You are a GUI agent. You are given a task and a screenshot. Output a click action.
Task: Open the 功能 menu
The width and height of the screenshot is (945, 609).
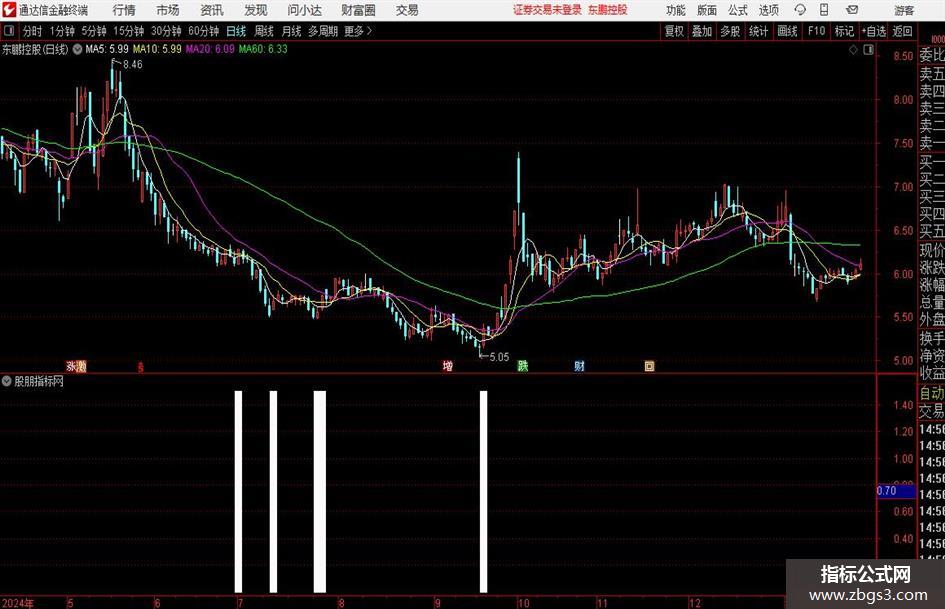point(676,10)
